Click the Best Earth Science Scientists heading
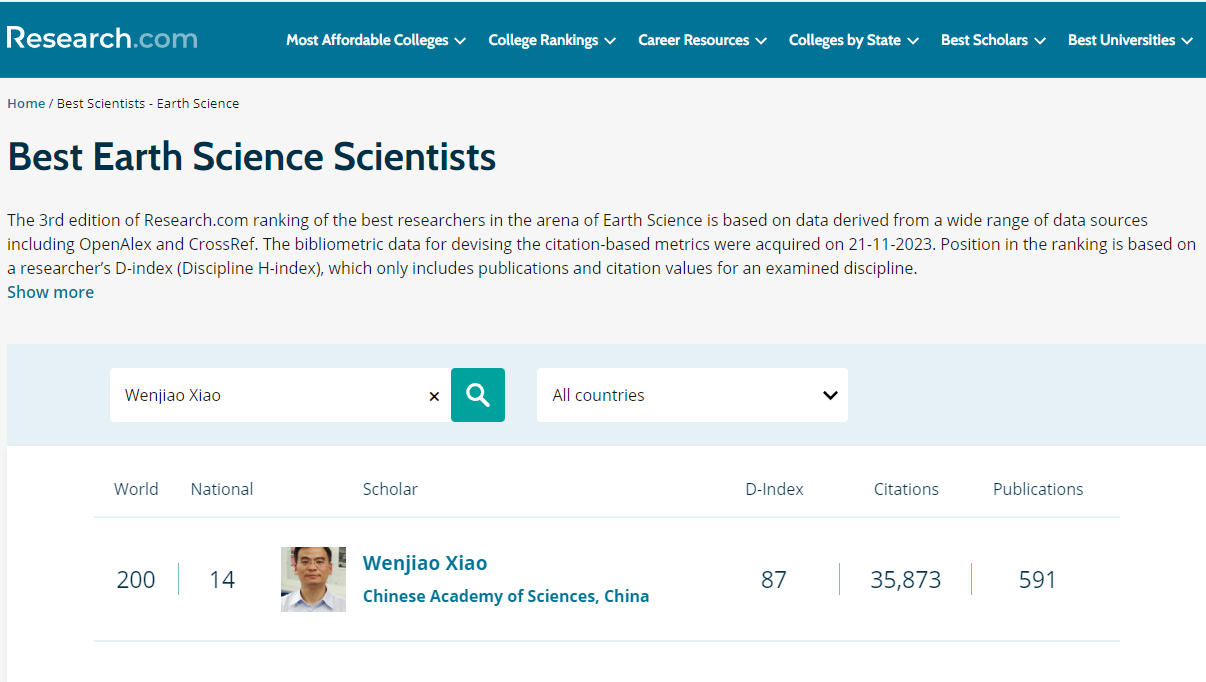1206x682 pixels. [252, 157]
